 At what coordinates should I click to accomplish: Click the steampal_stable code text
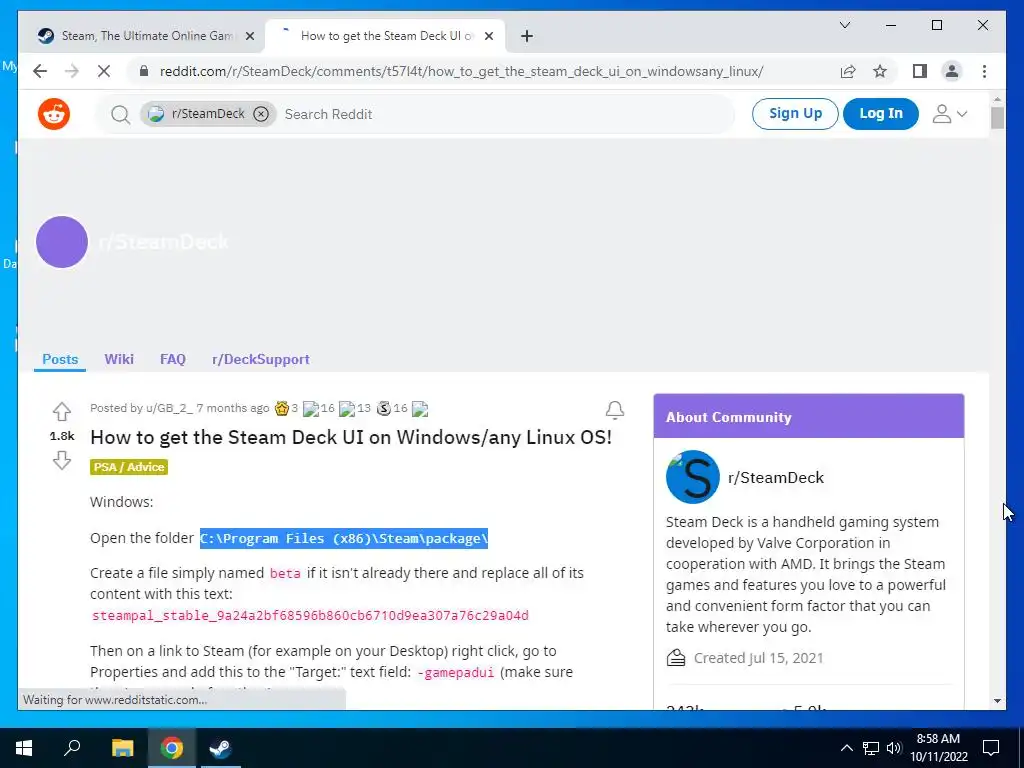pyautogui.click(x=310, y=615)
